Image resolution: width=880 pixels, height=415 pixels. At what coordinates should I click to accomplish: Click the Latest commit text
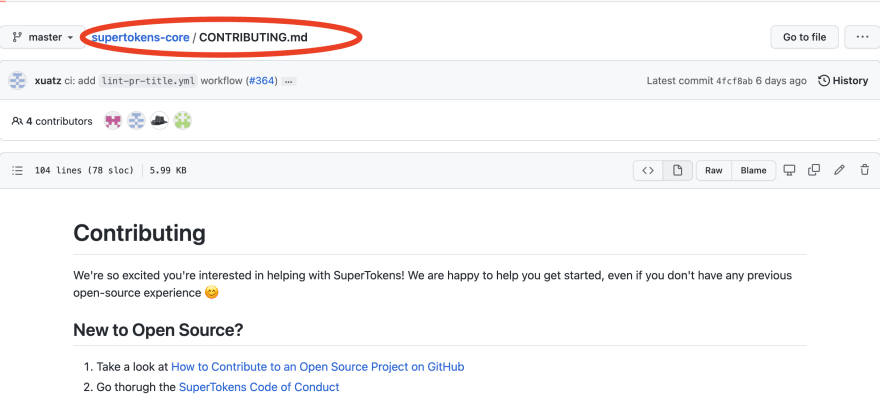680,81
